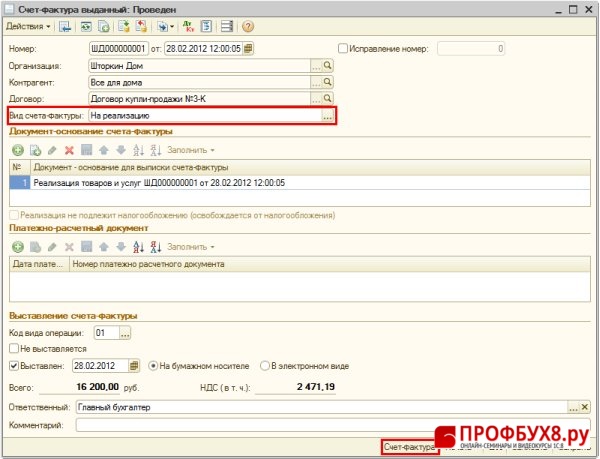Untick the Выставлен checkbox
The height and width of the screenshot is (459, 600).
point(13,365)
